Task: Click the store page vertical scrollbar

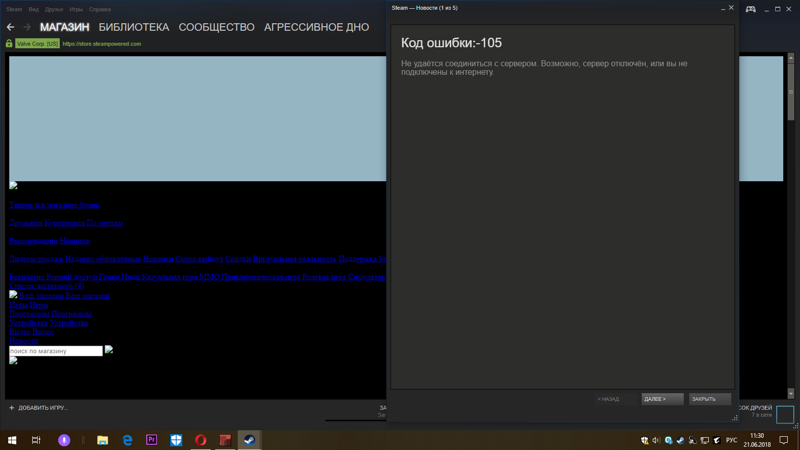Action: point(791,226)
